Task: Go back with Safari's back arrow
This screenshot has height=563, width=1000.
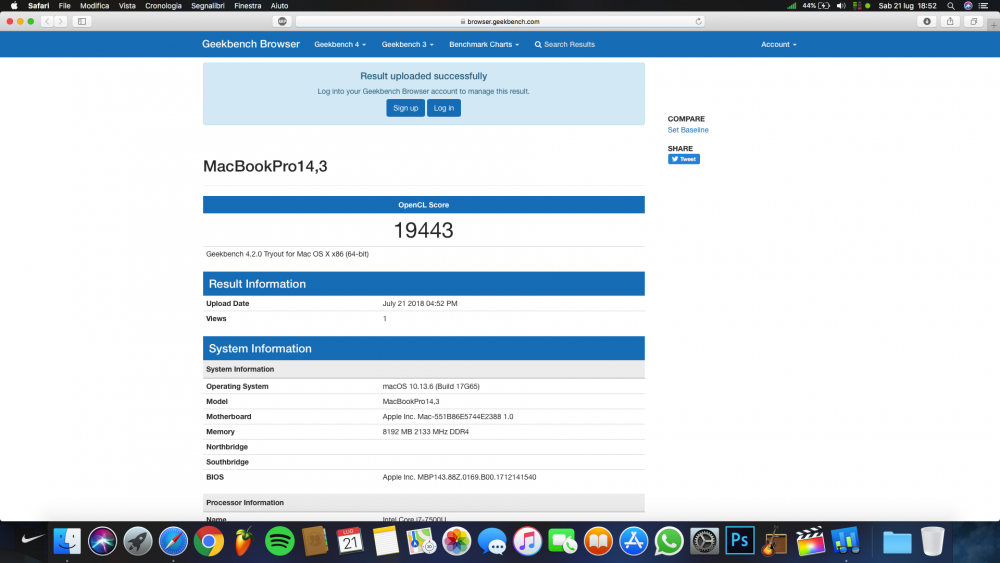Action: 47,21
